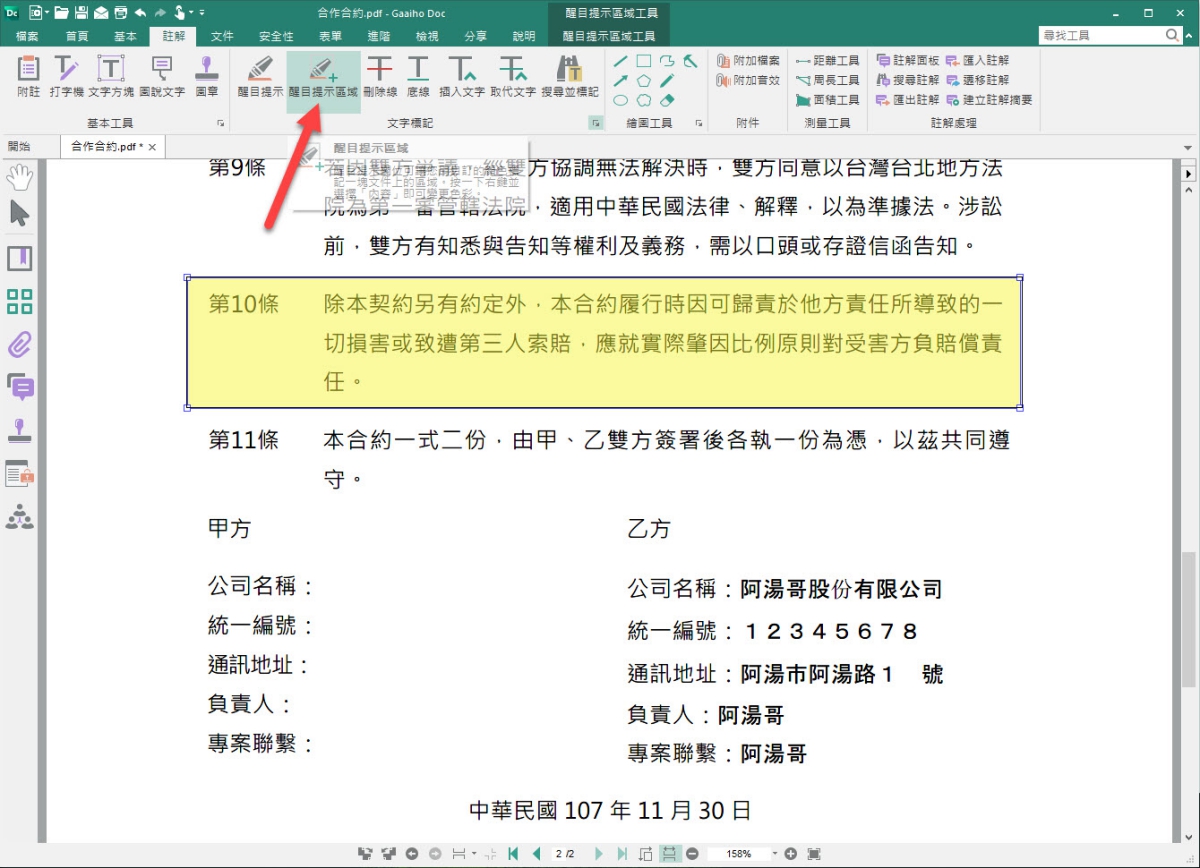Image resolution: width=1200 pixels, height=868 pixels.
Task: Select the line drawing tool
Action: click(620, 61)
